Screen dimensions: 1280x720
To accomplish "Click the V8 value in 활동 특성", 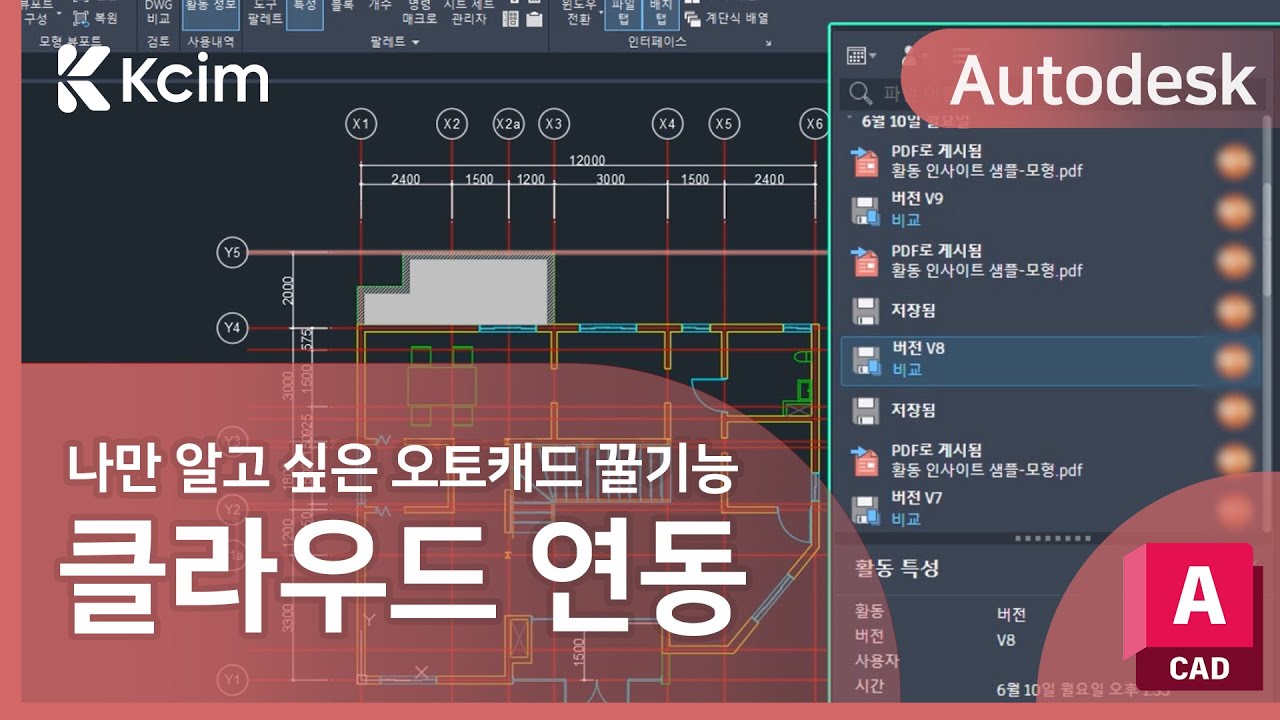I will pos(1006,639).
